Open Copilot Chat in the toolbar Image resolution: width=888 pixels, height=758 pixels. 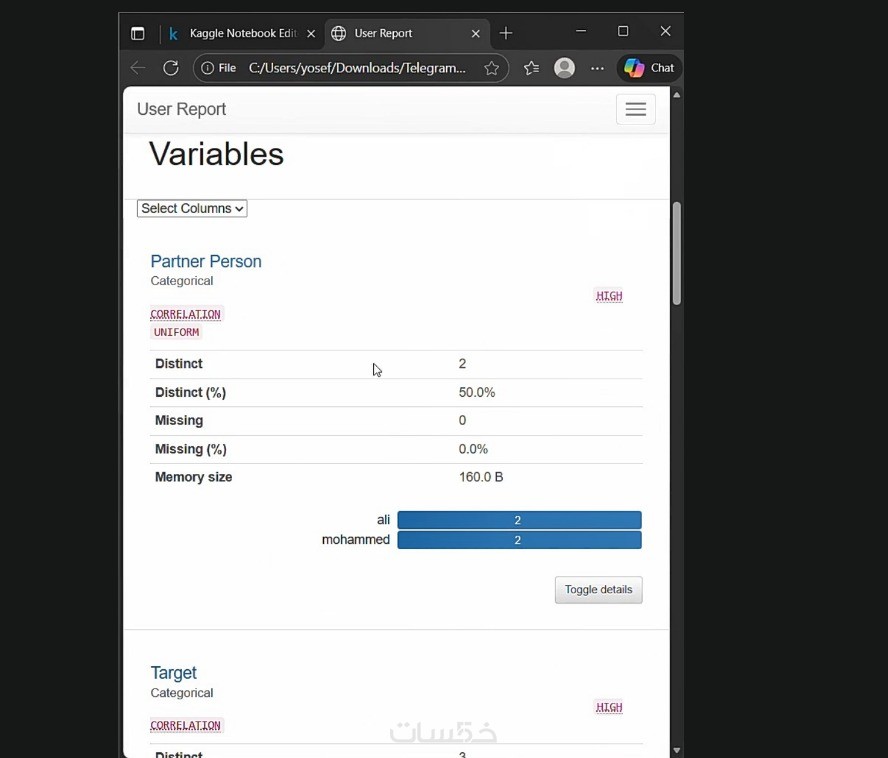pyautogui.click(x=649, y=68)
